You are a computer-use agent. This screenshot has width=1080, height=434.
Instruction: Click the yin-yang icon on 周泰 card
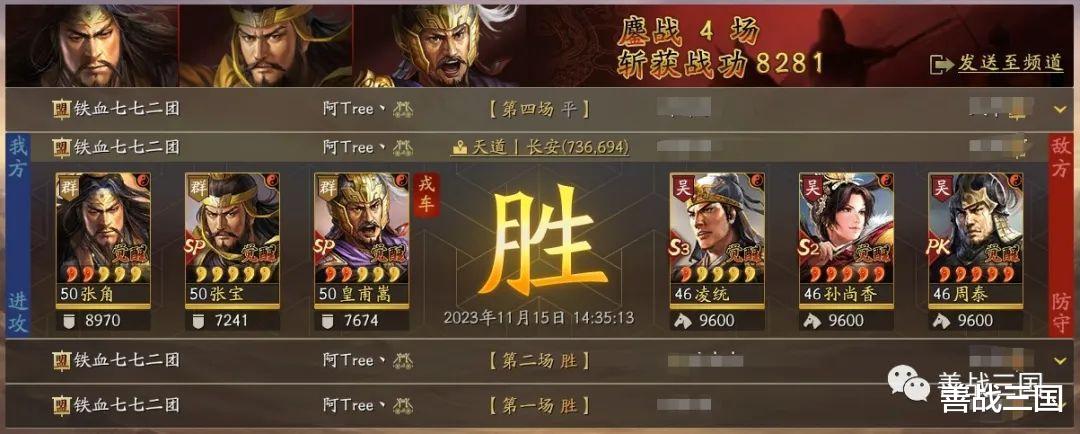[x=1015, y=180]
